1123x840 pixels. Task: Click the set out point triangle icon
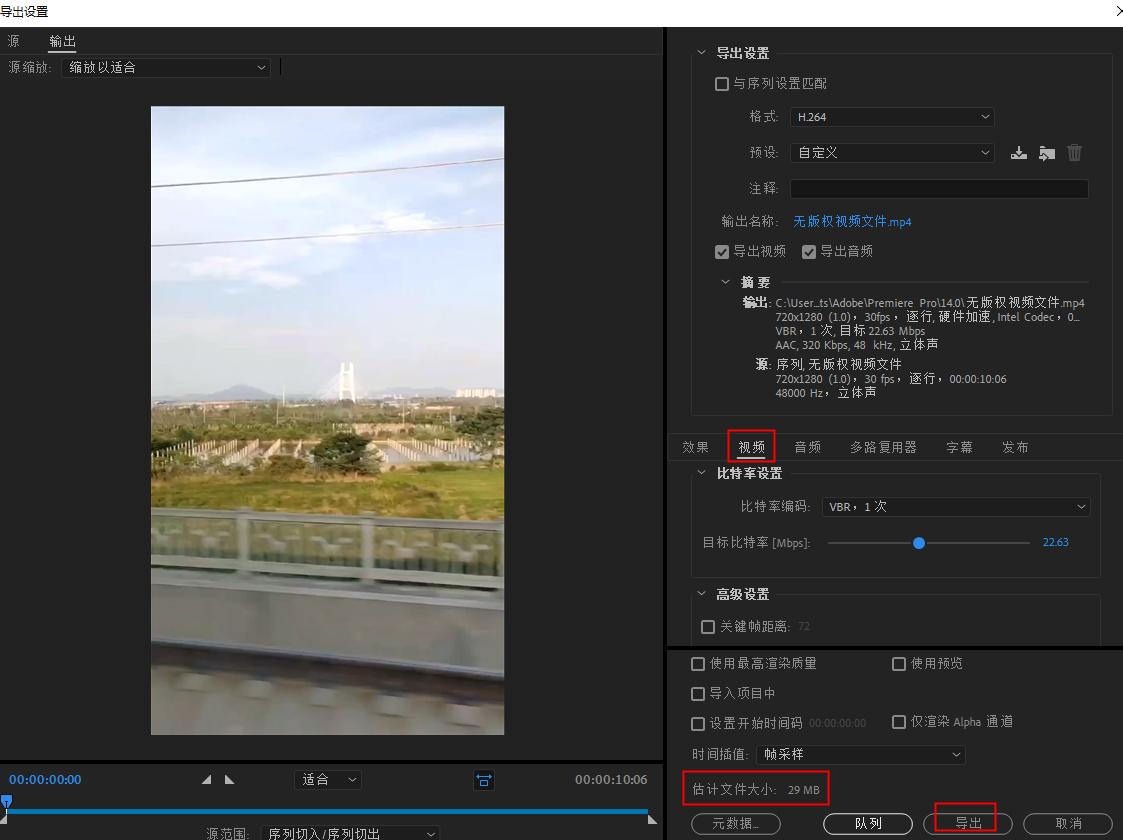229,780
